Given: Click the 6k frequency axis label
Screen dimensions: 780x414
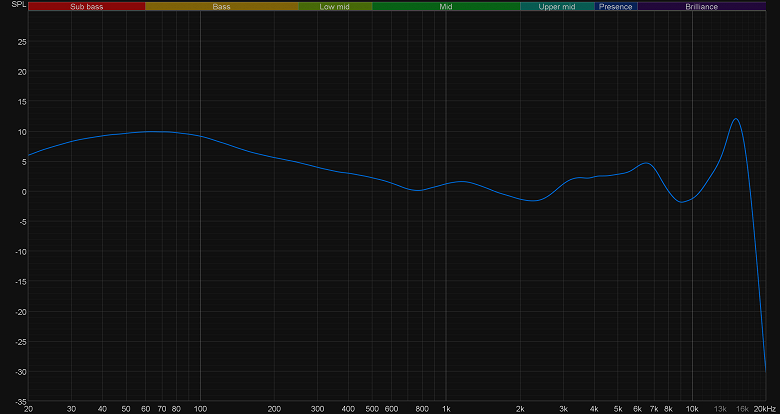Looking at the screenshot, I should pos(638,409).
